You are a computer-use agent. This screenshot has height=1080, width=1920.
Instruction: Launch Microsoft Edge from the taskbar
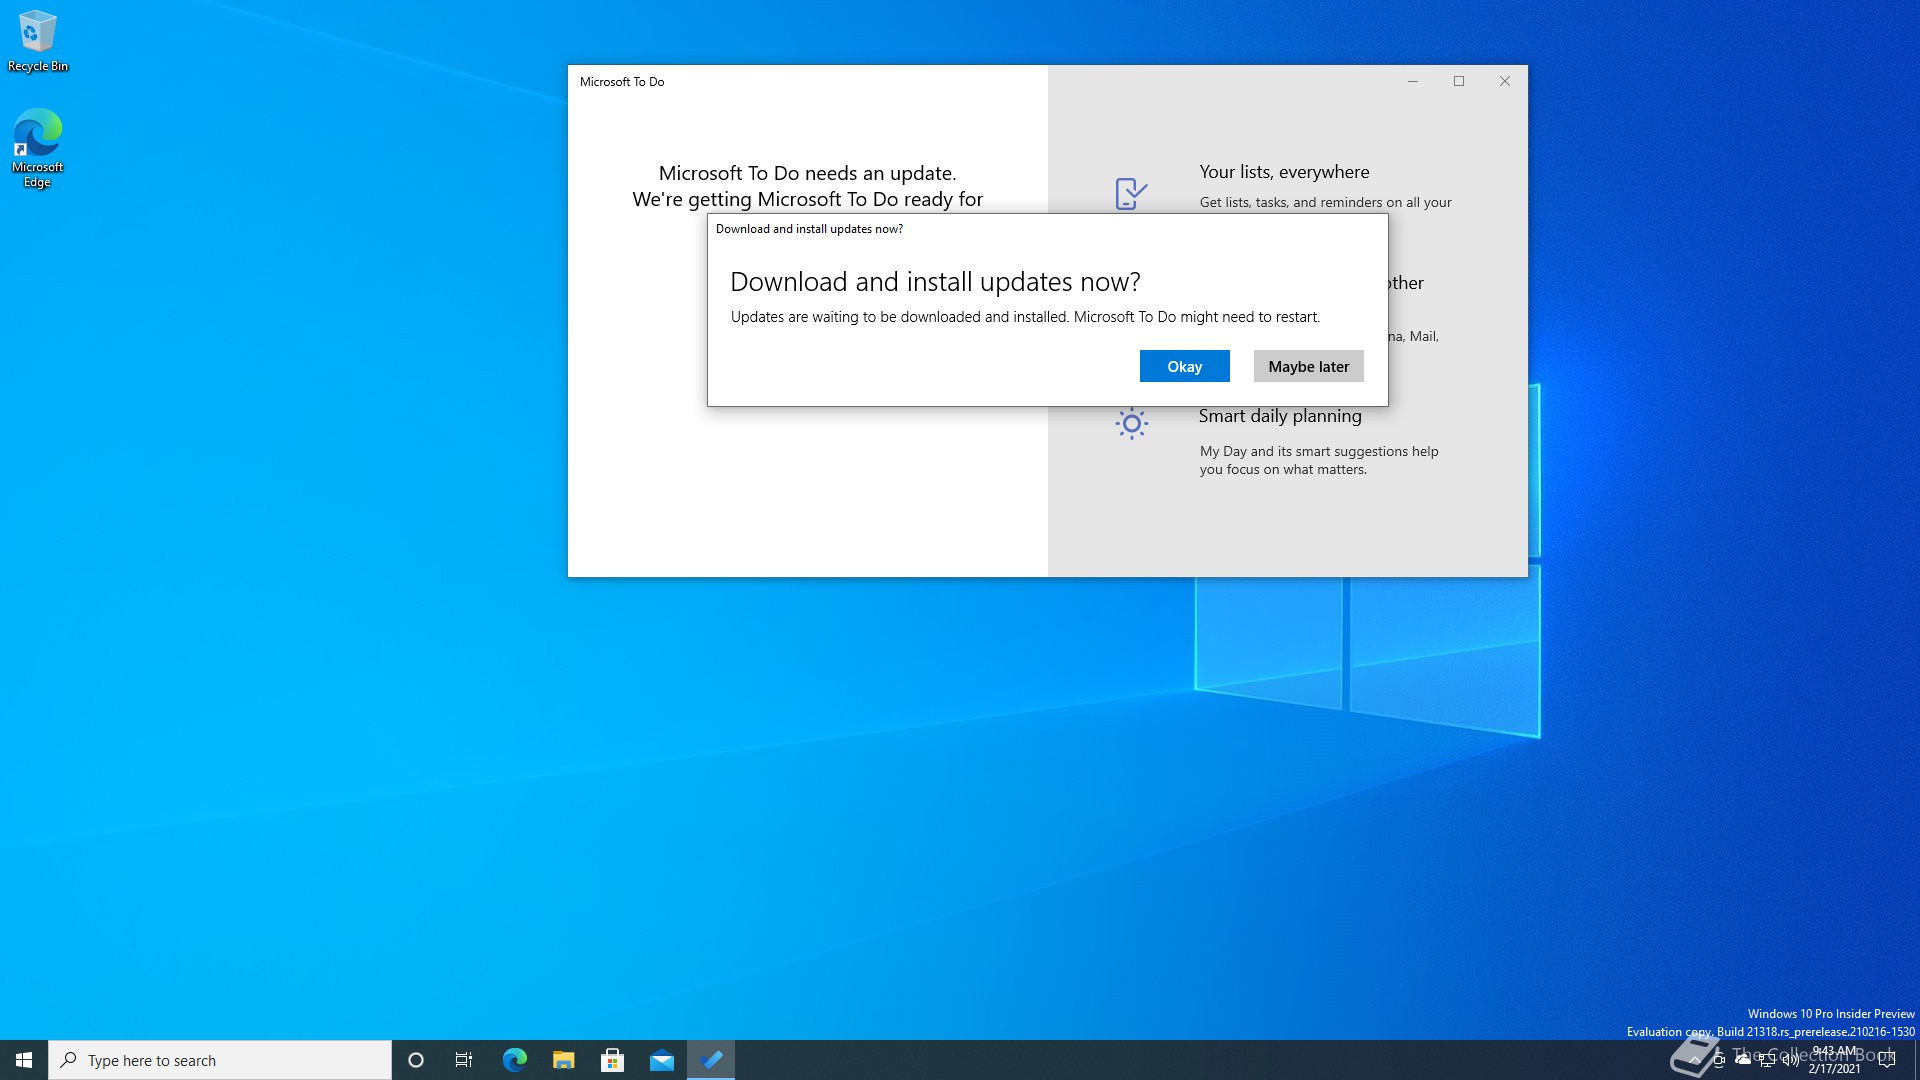point(514,1060)
